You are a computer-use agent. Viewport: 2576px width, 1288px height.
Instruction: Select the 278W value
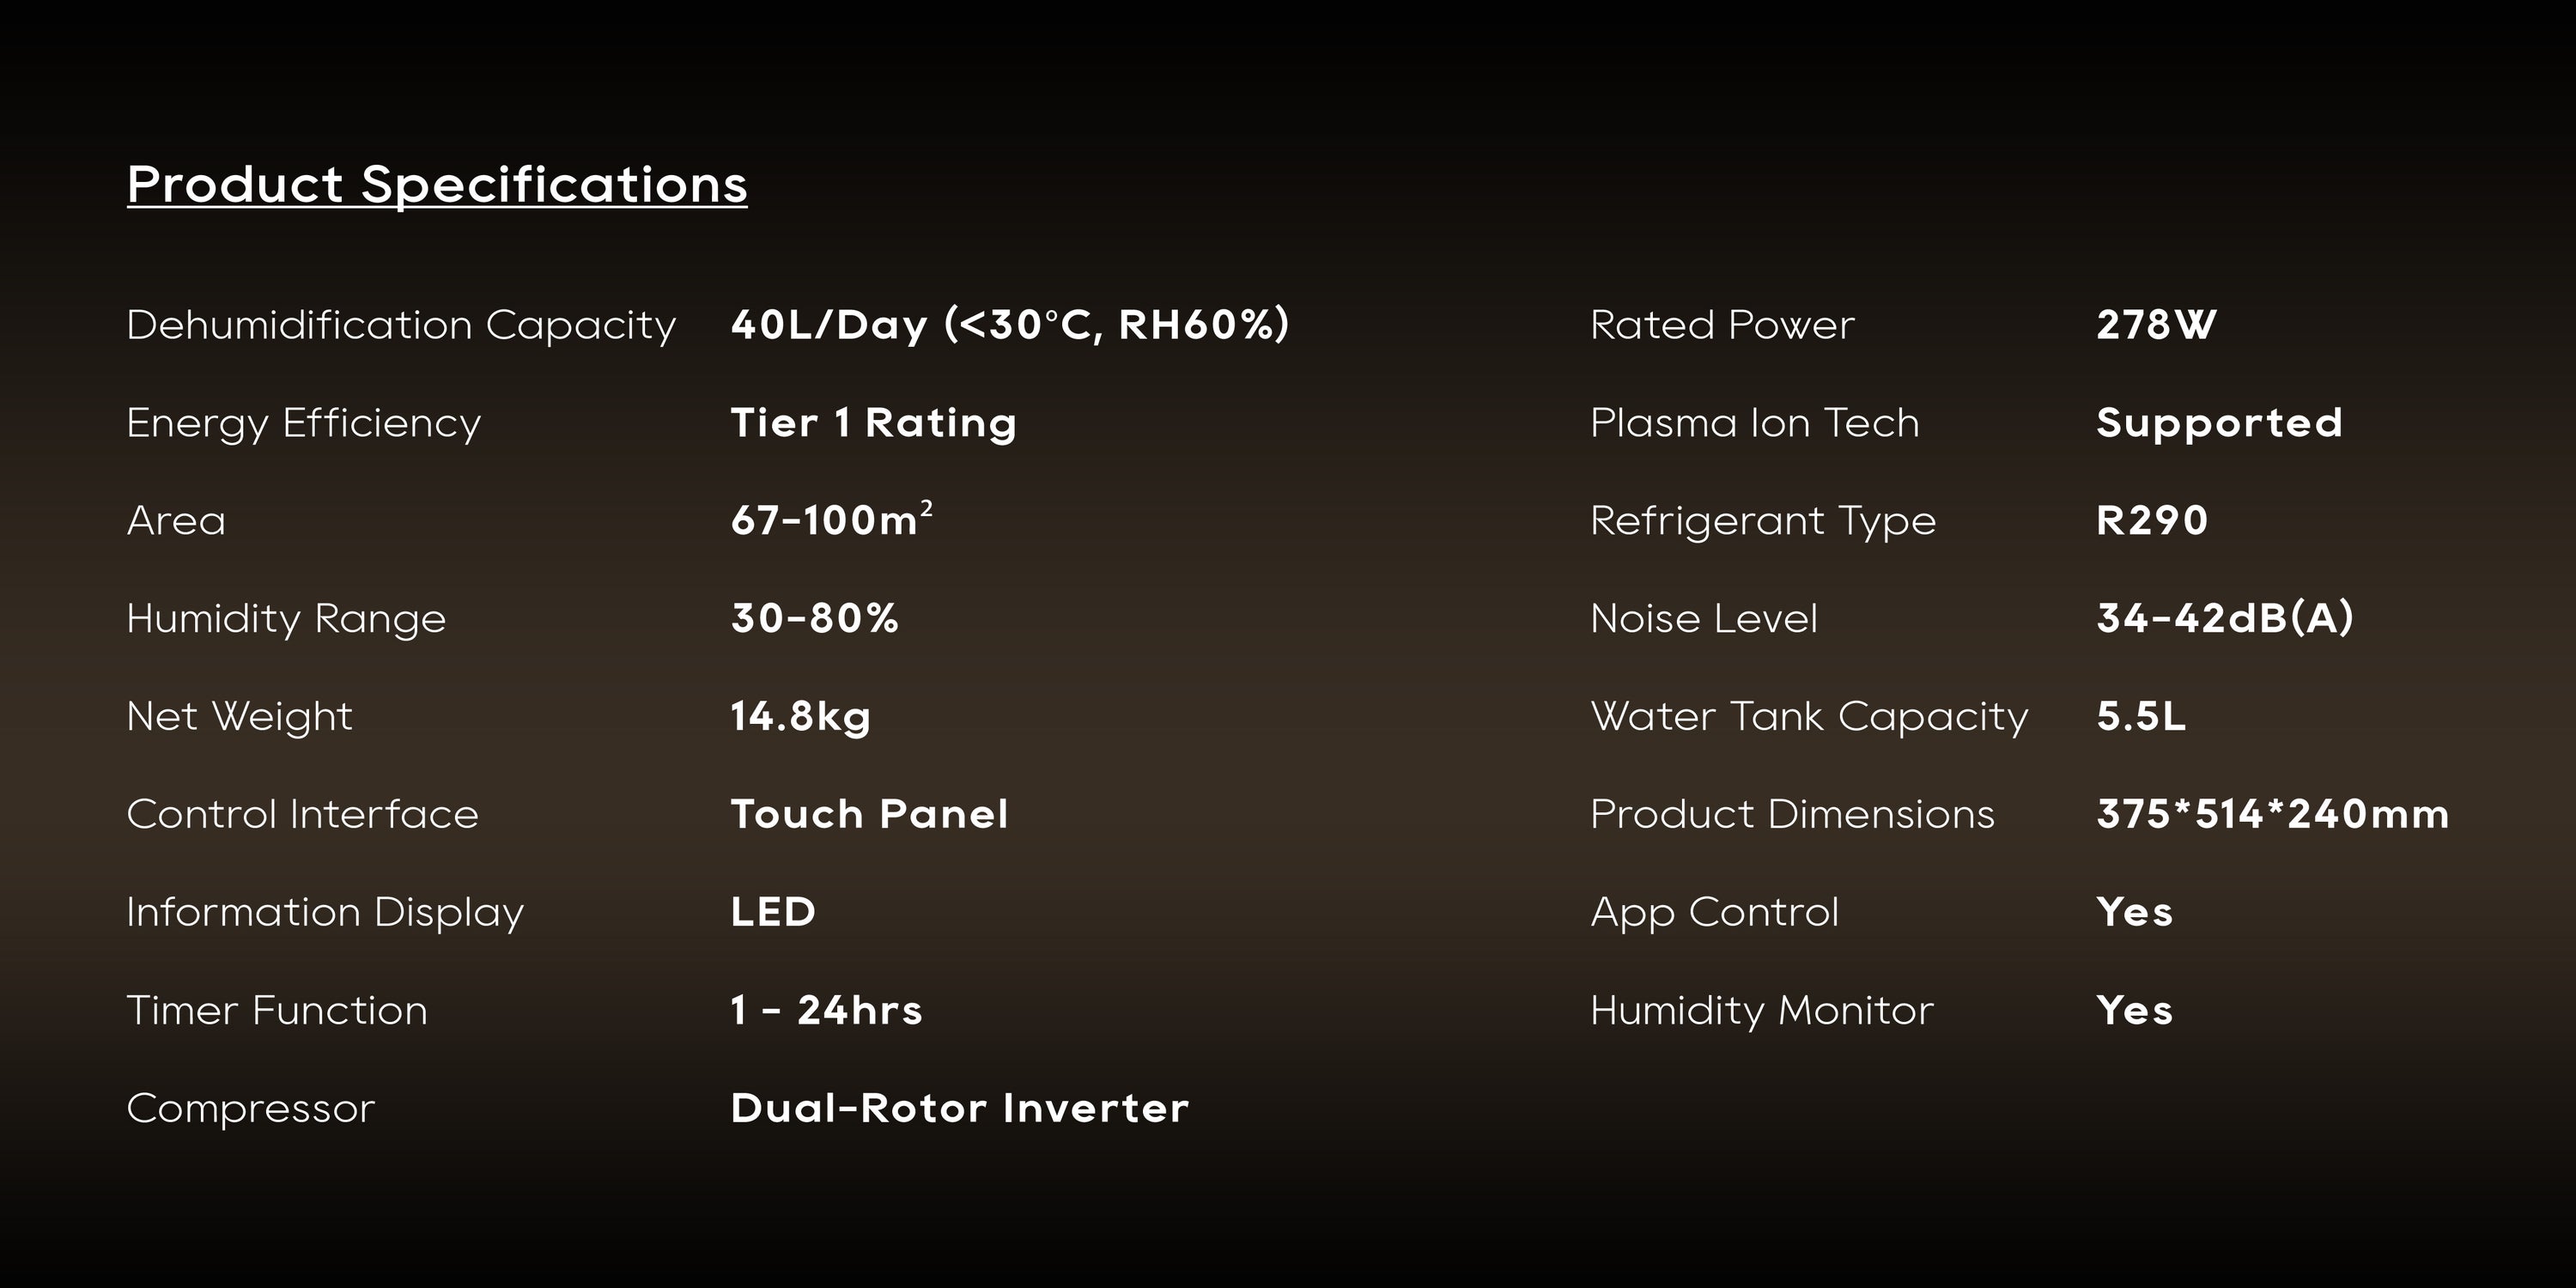2156,325
